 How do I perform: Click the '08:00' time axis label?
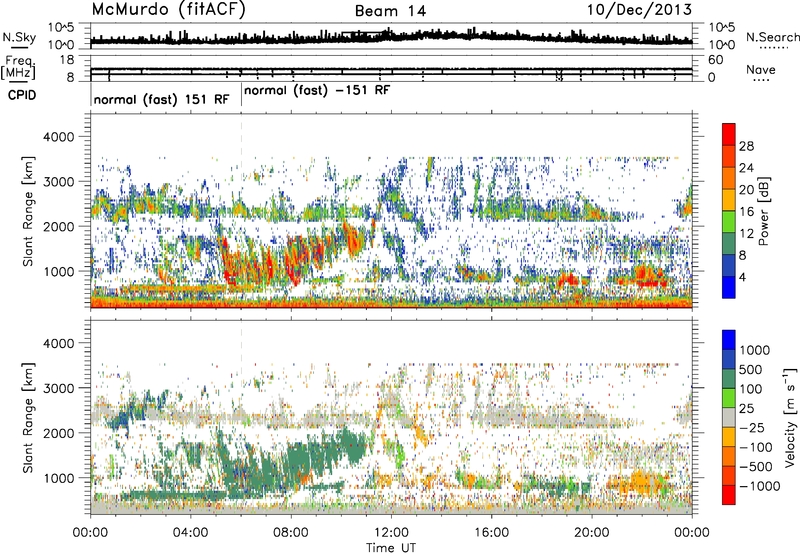[291, 533]
